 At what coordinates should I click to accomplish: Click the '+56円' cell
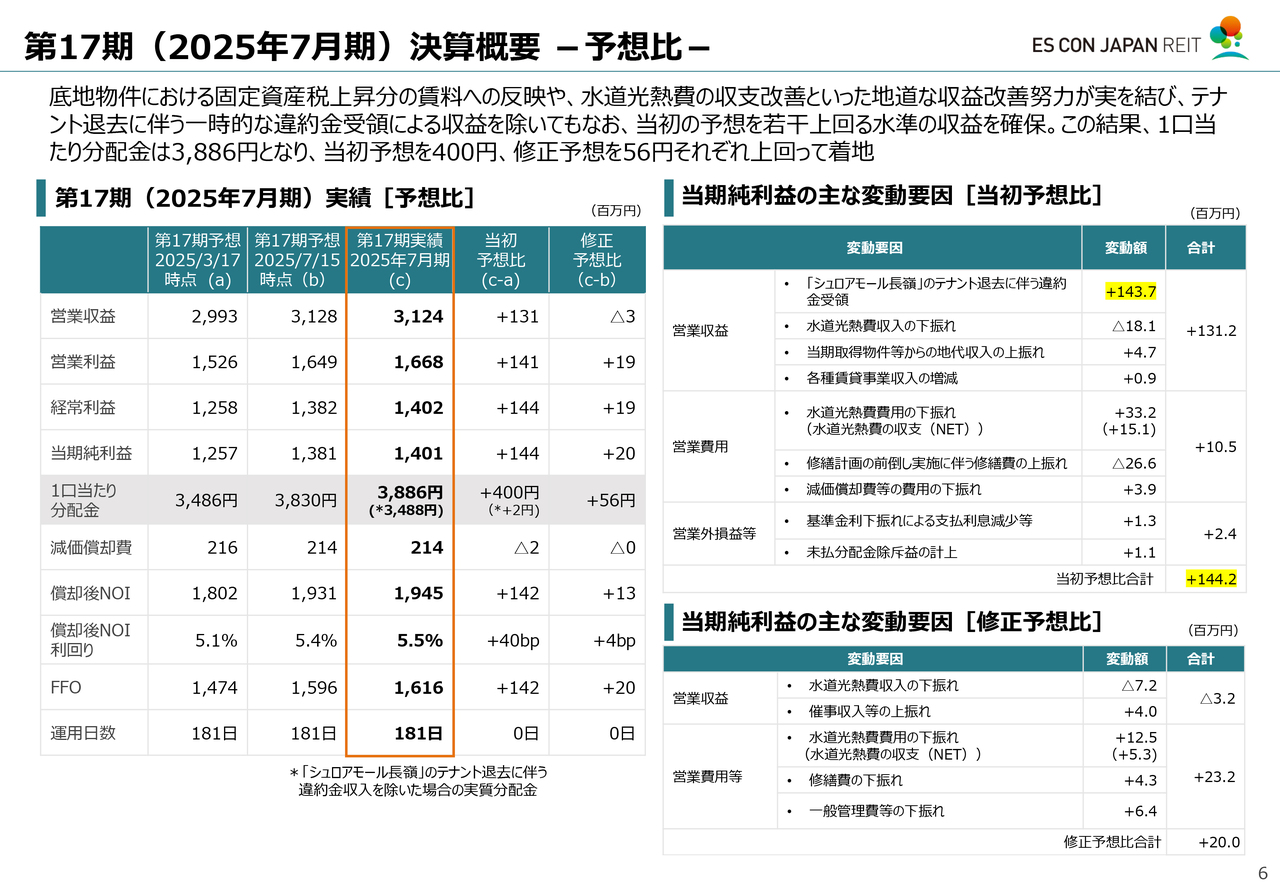click(610, 500)
